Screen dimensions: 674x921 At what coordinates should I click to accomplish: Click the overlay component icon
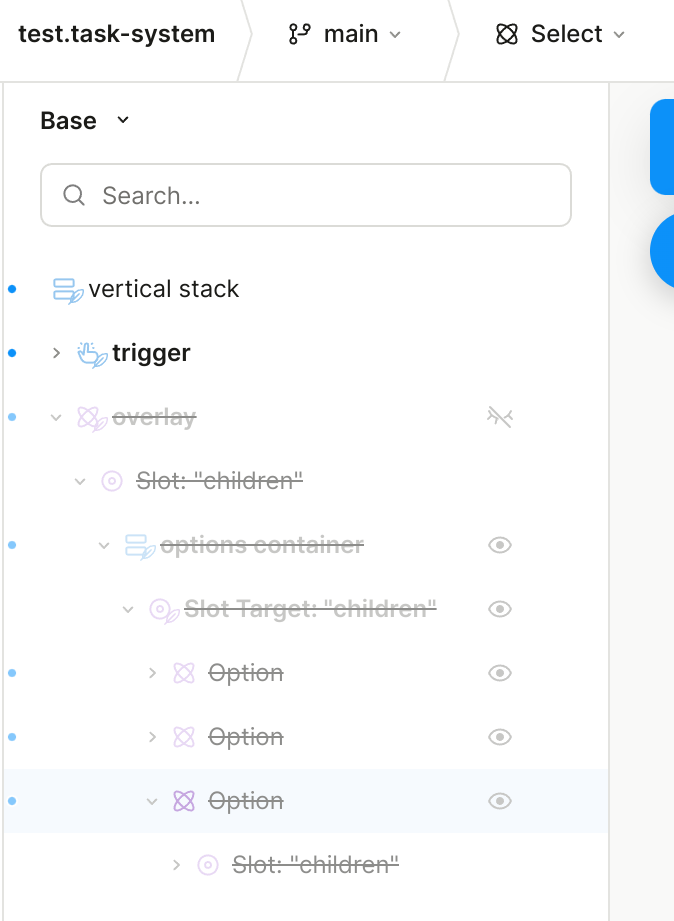tap(92, 418)
